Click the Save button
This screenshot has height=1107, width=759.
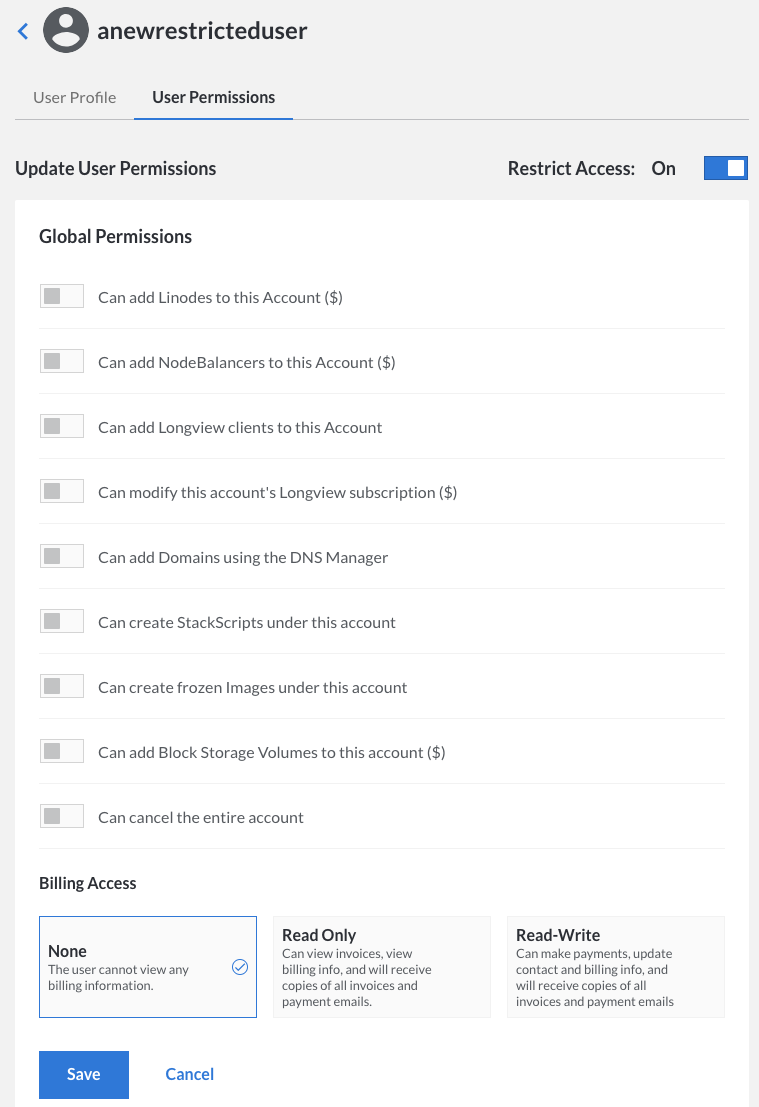click(84, 1074)
